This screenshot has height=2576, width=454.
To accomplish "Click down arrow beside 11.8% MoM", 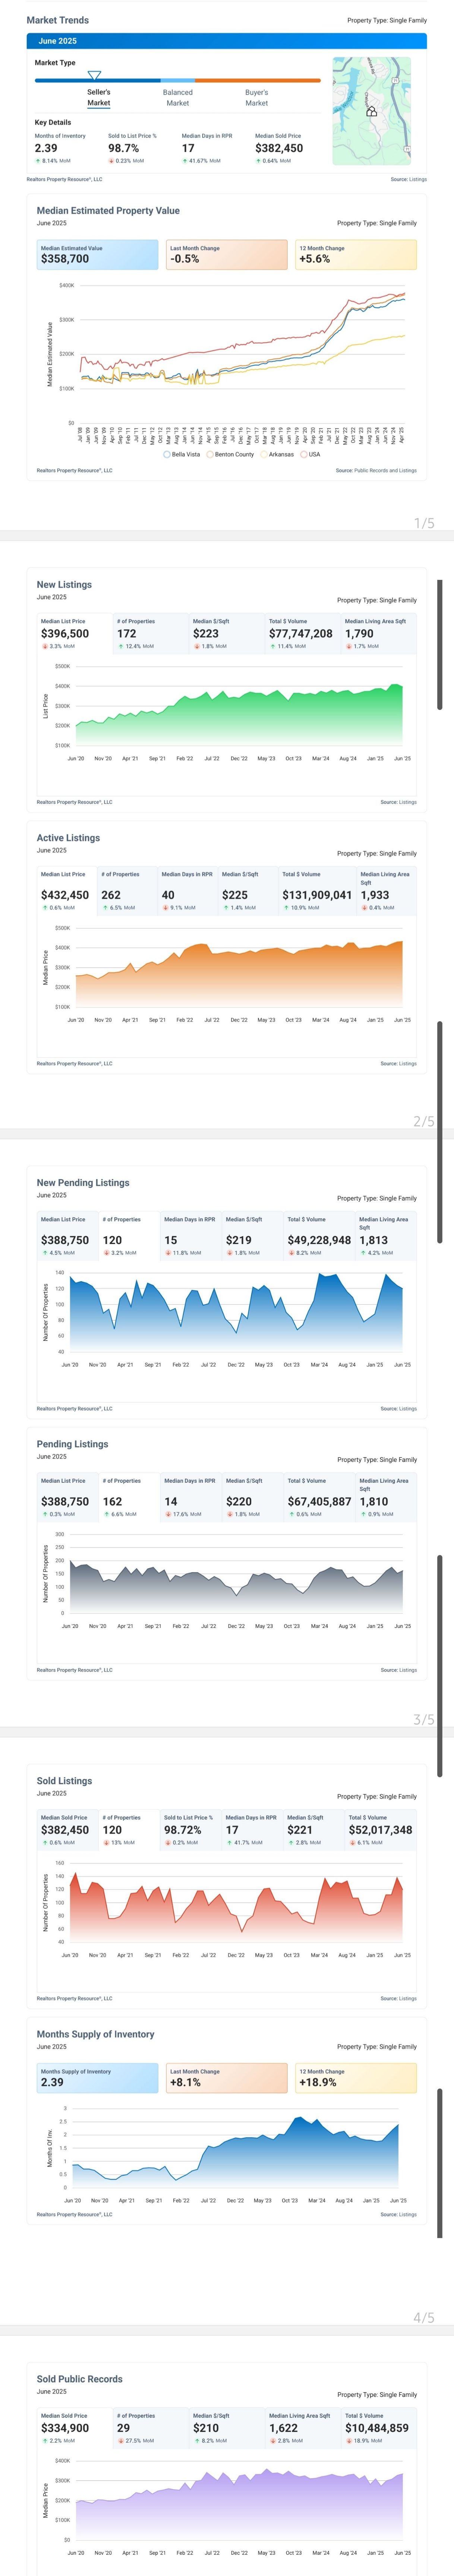I will click(168, 1253).
